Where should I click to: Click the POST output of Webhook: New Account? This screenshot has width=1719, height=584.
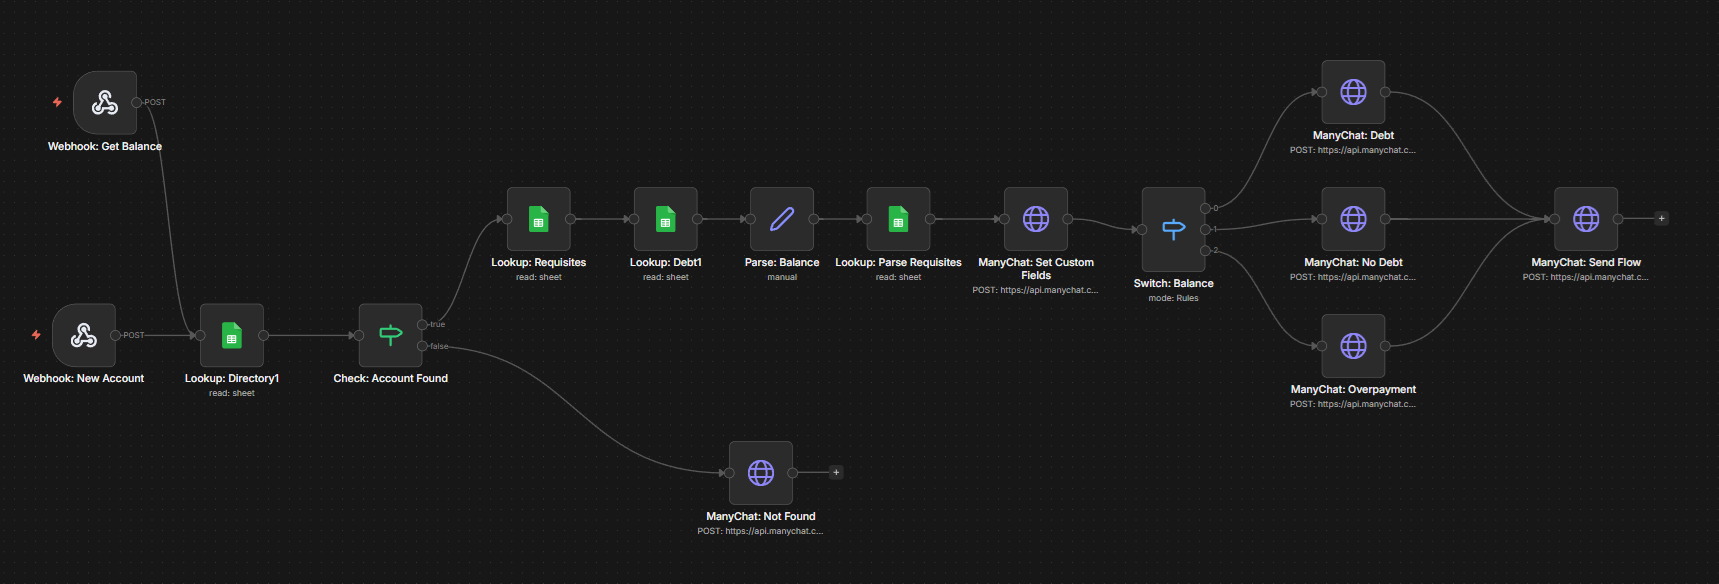click(116, 335)
